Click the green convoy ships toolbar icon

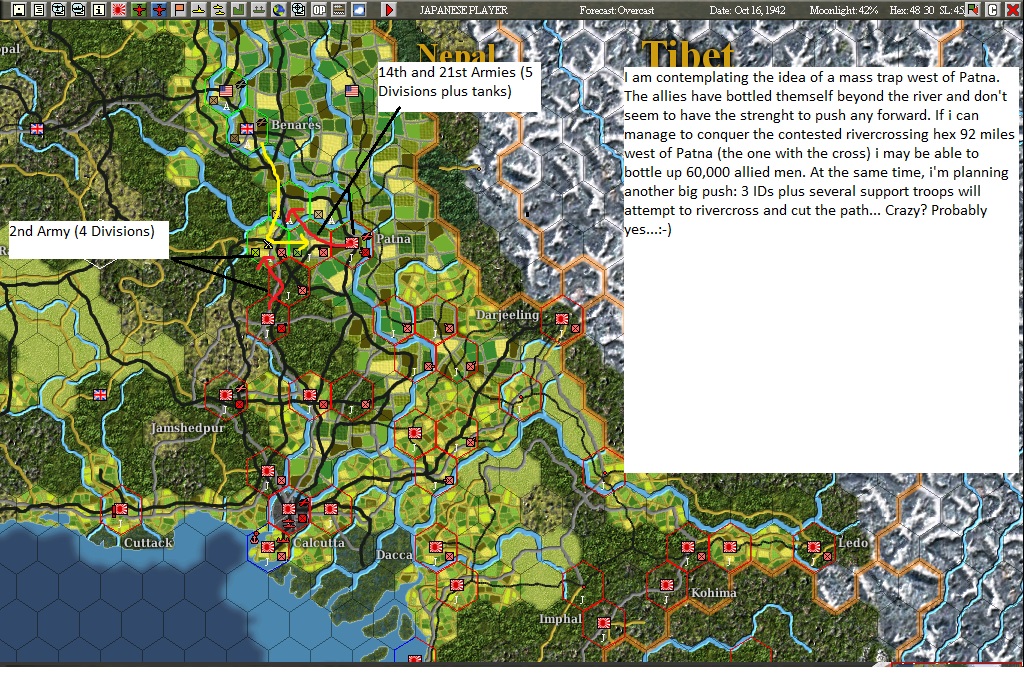pyautogui.click(x=259, y=9)
